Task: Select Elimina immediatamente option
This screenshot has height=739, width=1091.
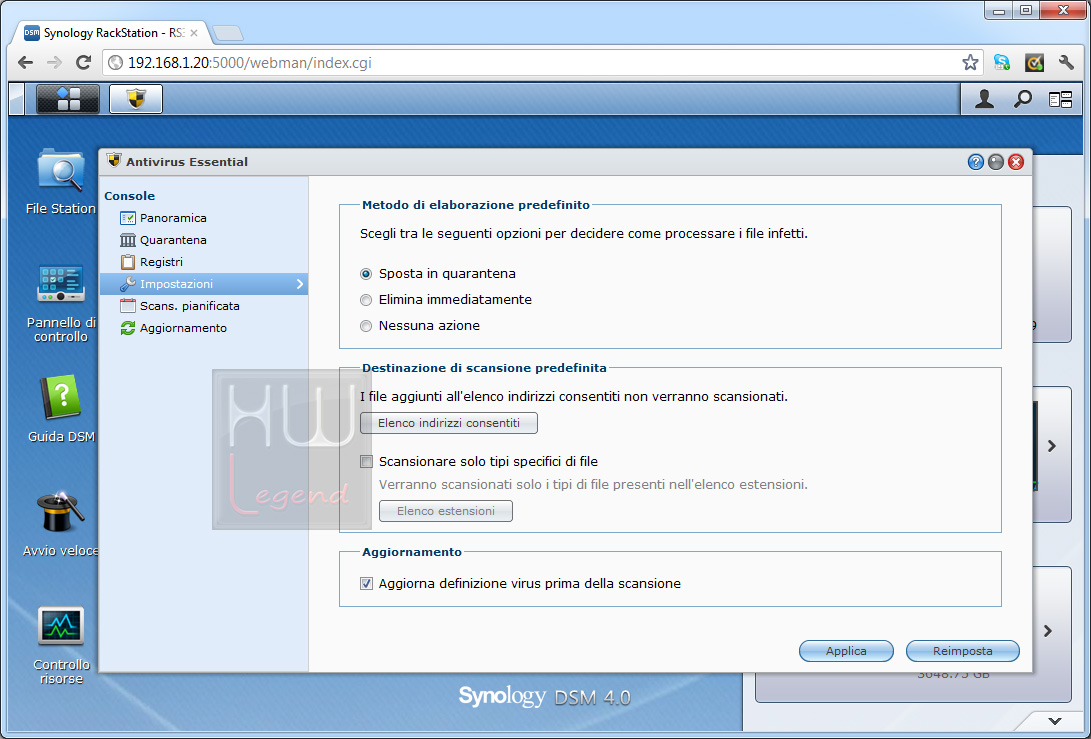Action: tap(366, 300)
